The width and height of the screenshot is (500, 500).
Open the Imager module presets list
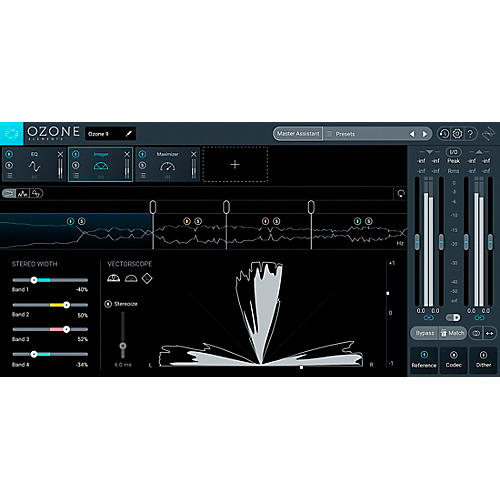[76, 175]
